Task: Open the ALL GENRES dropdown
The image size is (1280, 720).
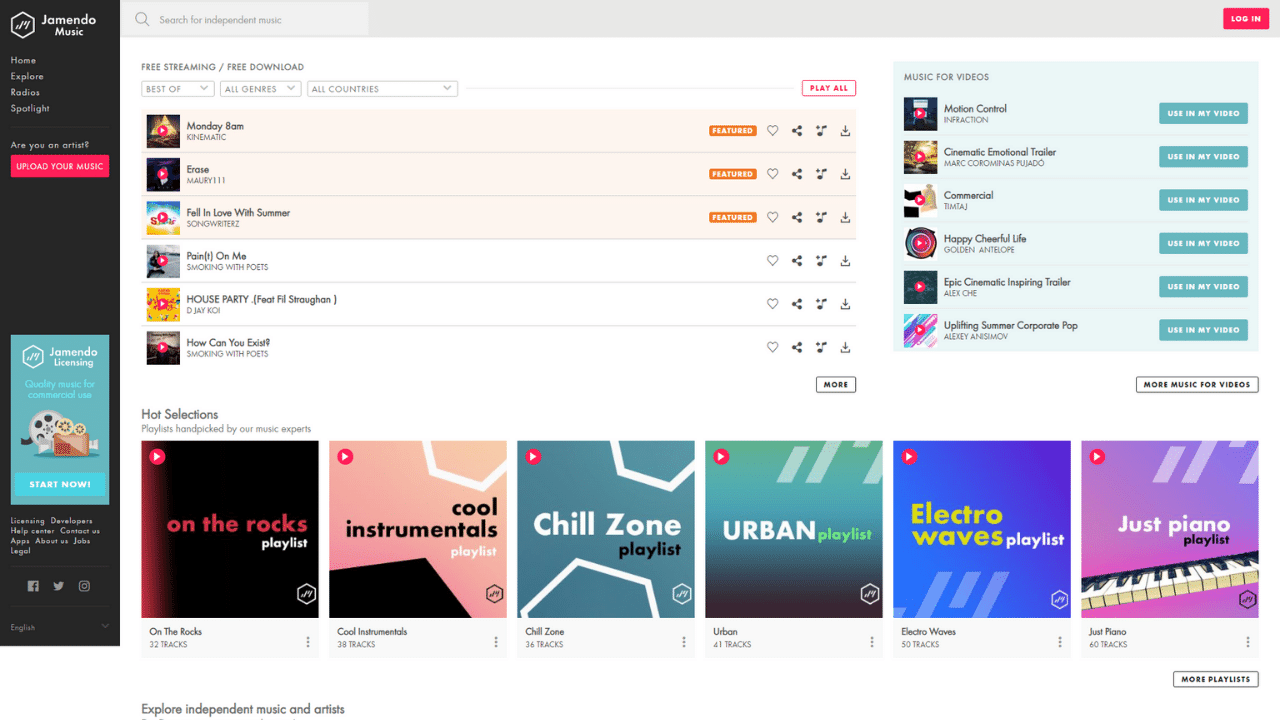Action: 261,89
